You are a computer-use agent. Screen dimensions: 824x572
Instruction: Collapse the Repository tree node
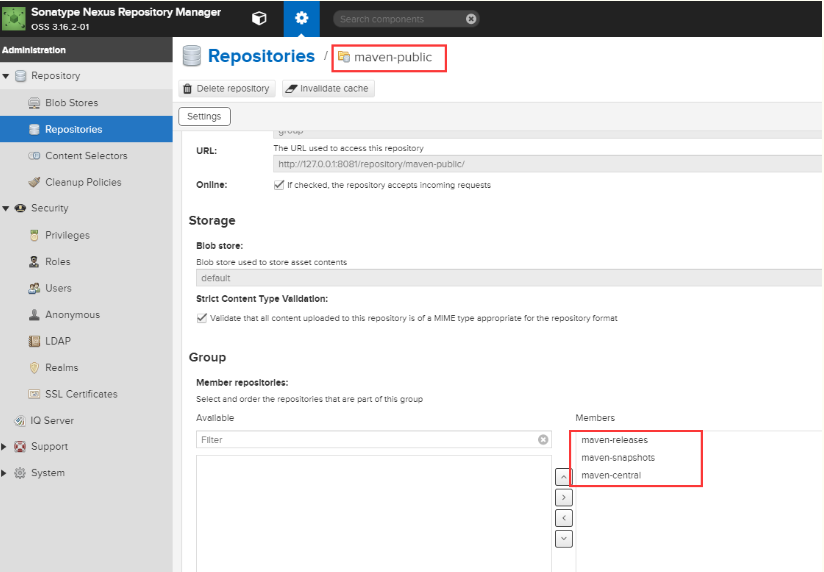click(6, 76)
